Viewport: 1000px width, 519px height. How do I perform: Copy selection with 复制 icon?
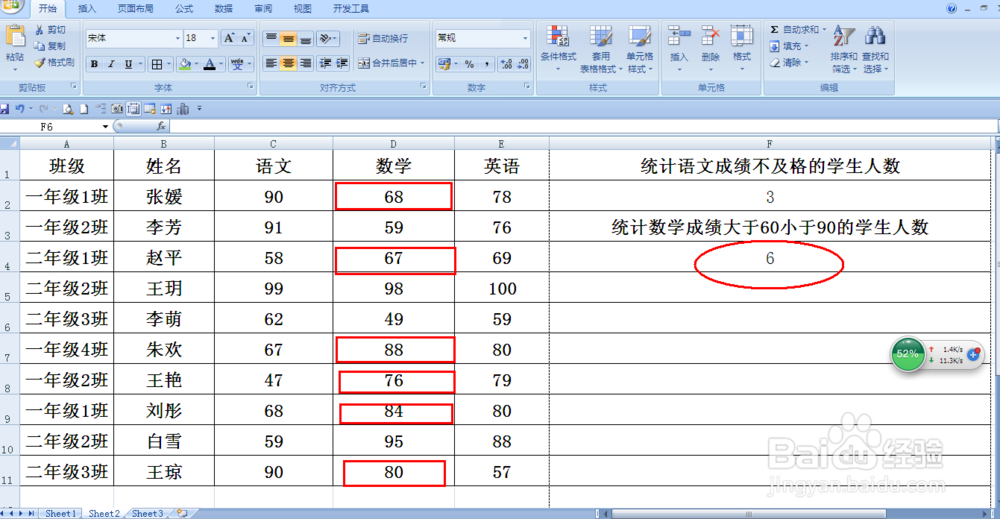(50, 46)
